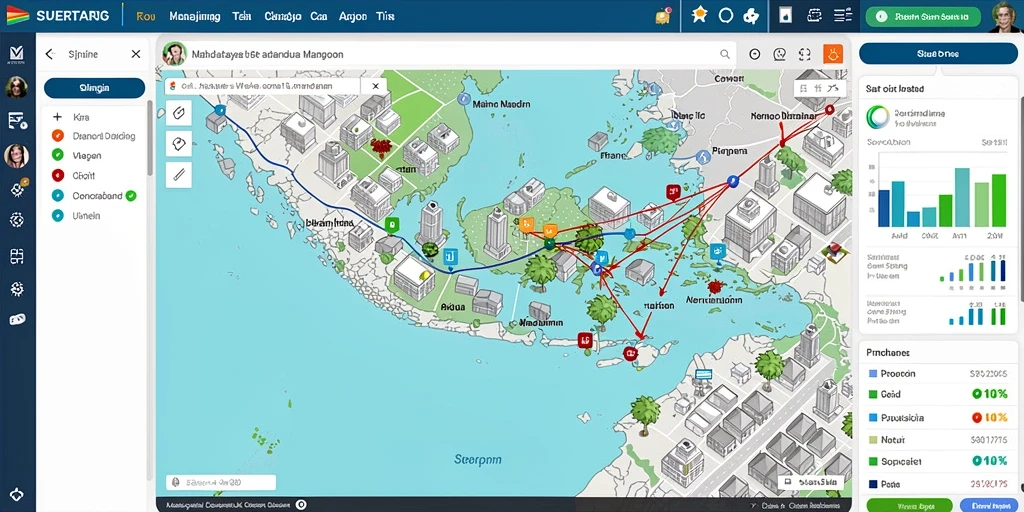Toggle the orange Dranonl Dancing check
The height and width of the screenshot is (512, 1024).
57,136
